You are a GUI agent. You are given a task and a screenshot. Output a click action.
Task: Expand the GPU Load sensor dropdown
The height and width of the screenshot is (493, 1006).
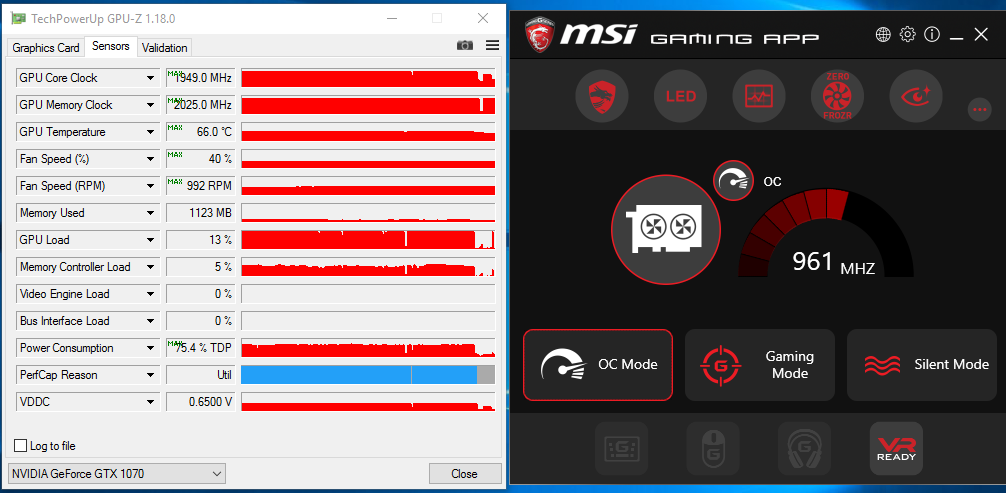[x=151, y=240]
